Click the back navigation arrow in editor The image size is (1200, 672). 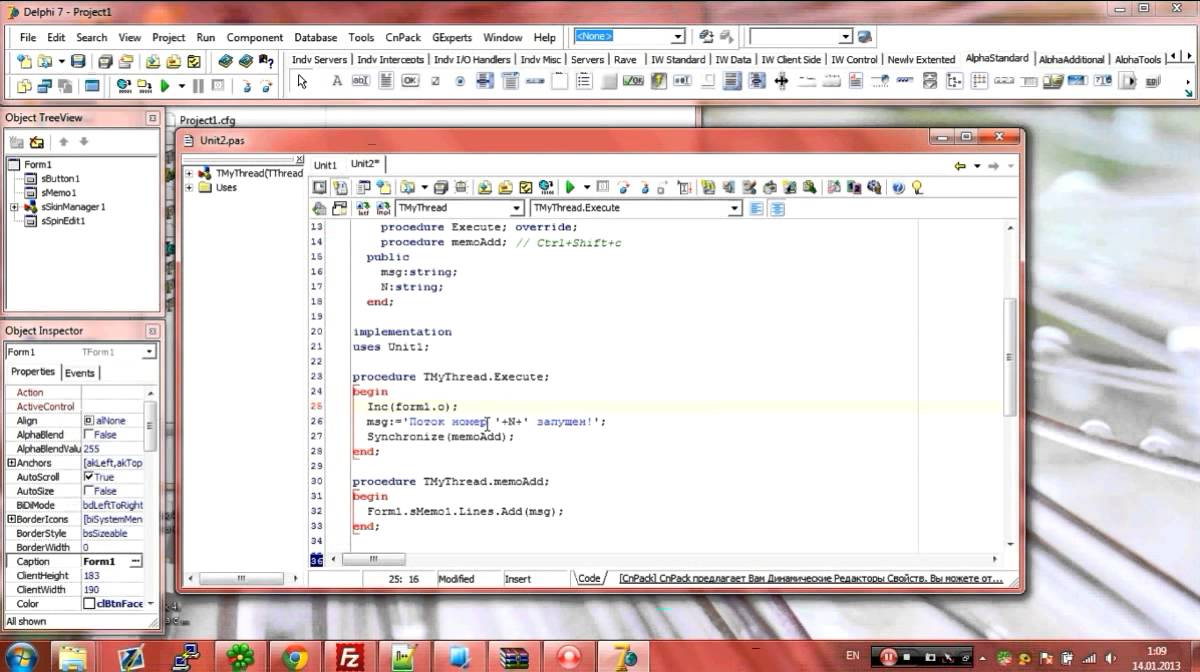(x=960, y=165)
